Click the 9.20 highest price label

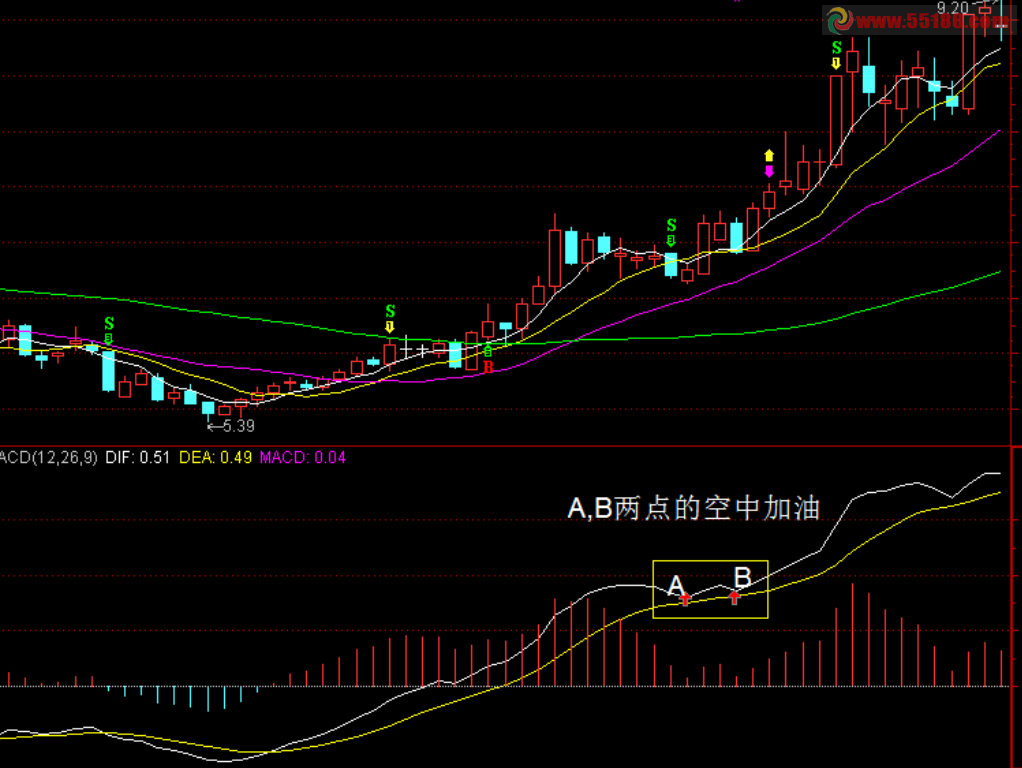point(953,8)
